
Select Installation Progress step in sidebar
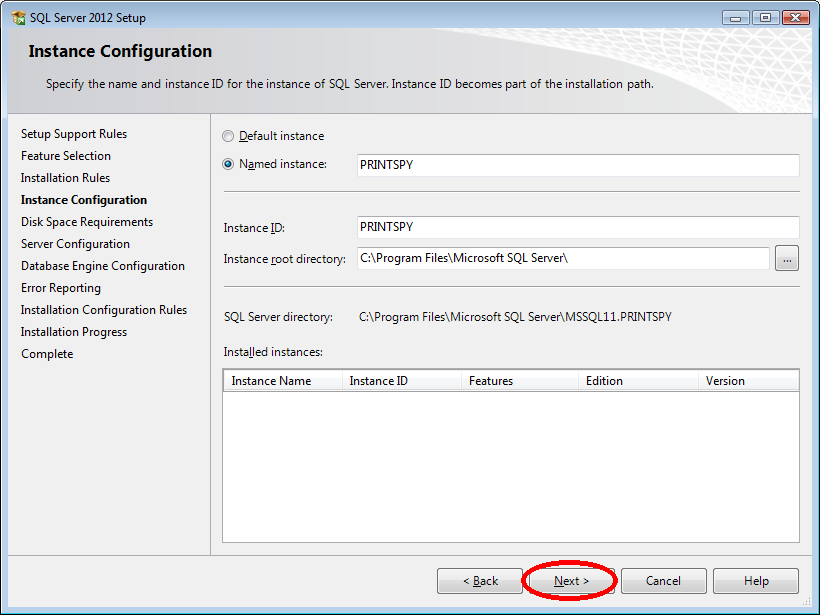74,332
